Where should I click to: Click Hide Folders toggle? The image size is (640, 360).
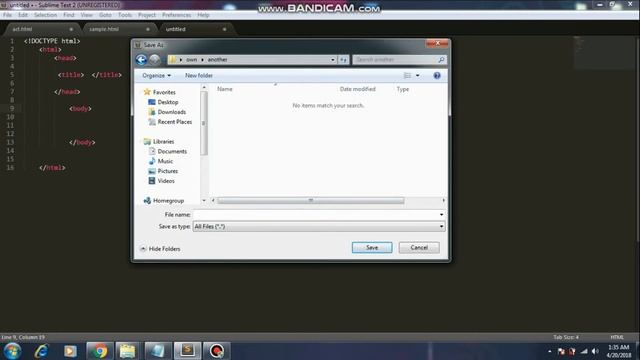coord(160,249)
